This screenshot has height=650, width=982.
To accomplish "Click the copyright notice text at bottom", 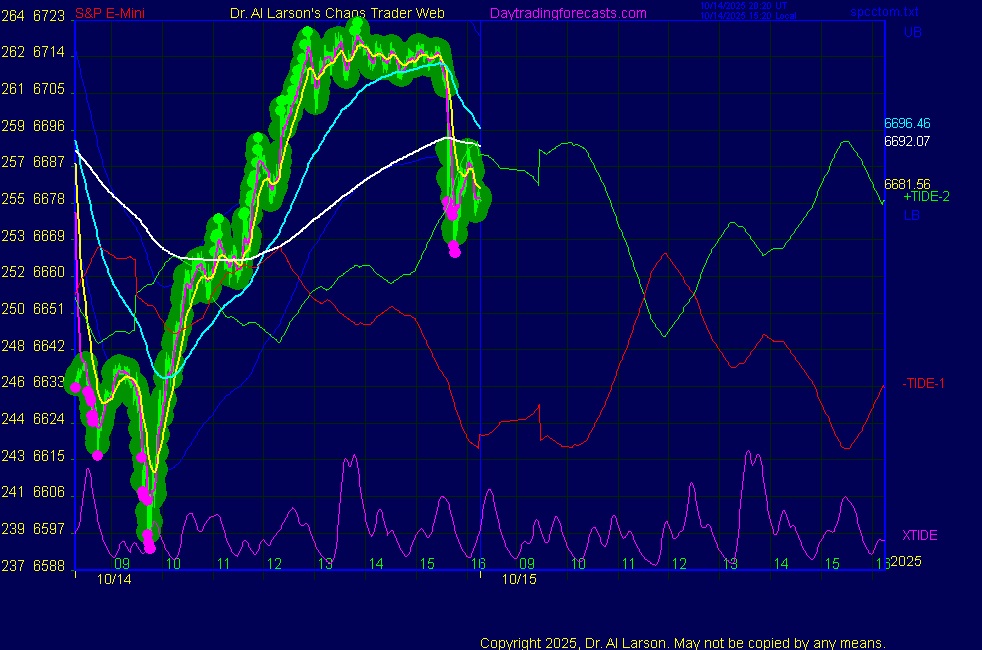I will tap(682, 643).
